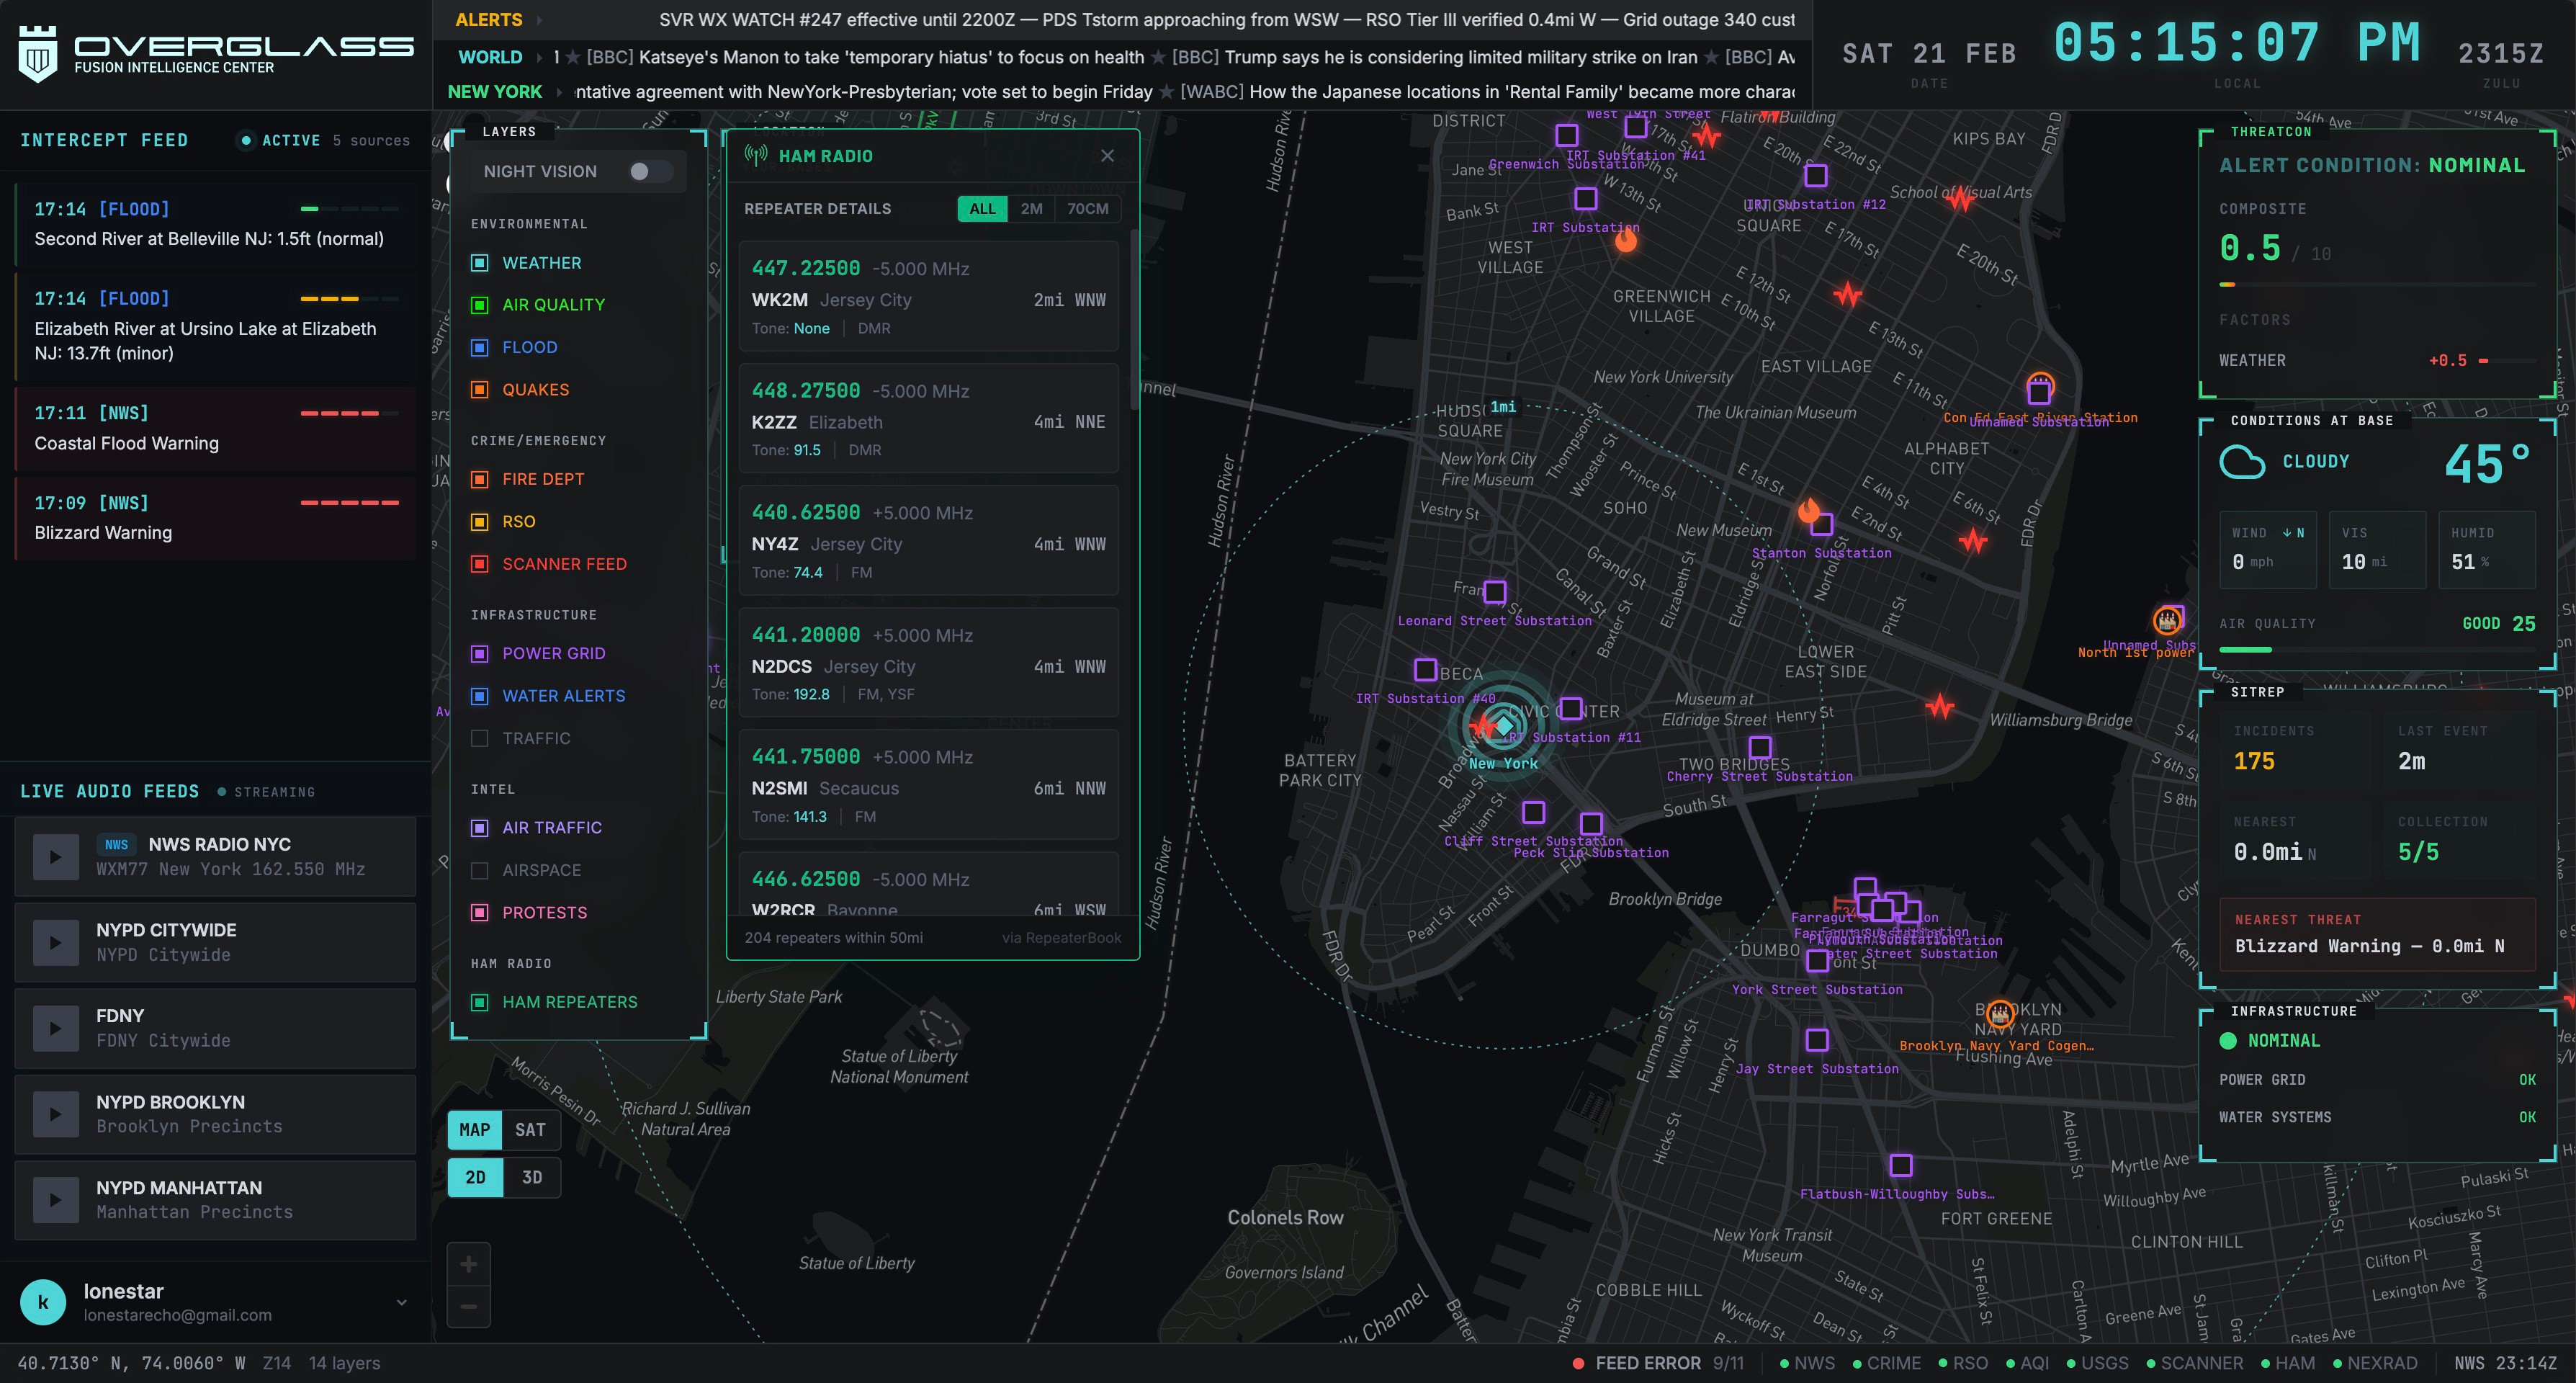The image size is (2576, 1383).
Task: Expand the Alerts ticker arrow
Action: coord(539,20)
